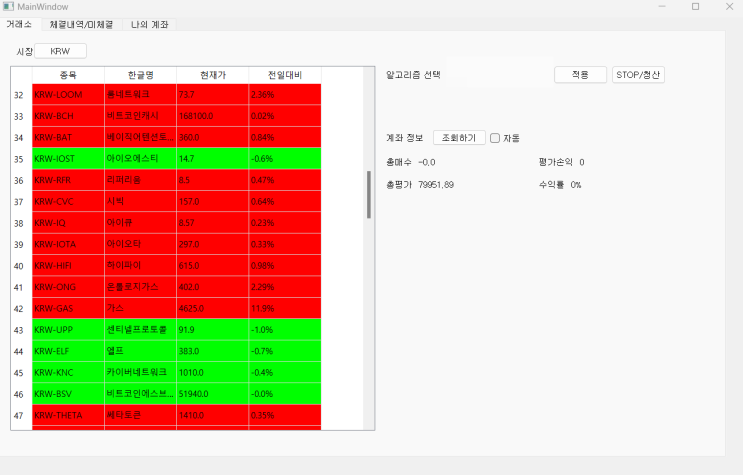
Task: Select the KRW-BCH cell
Action: click(x=68, y=116)
